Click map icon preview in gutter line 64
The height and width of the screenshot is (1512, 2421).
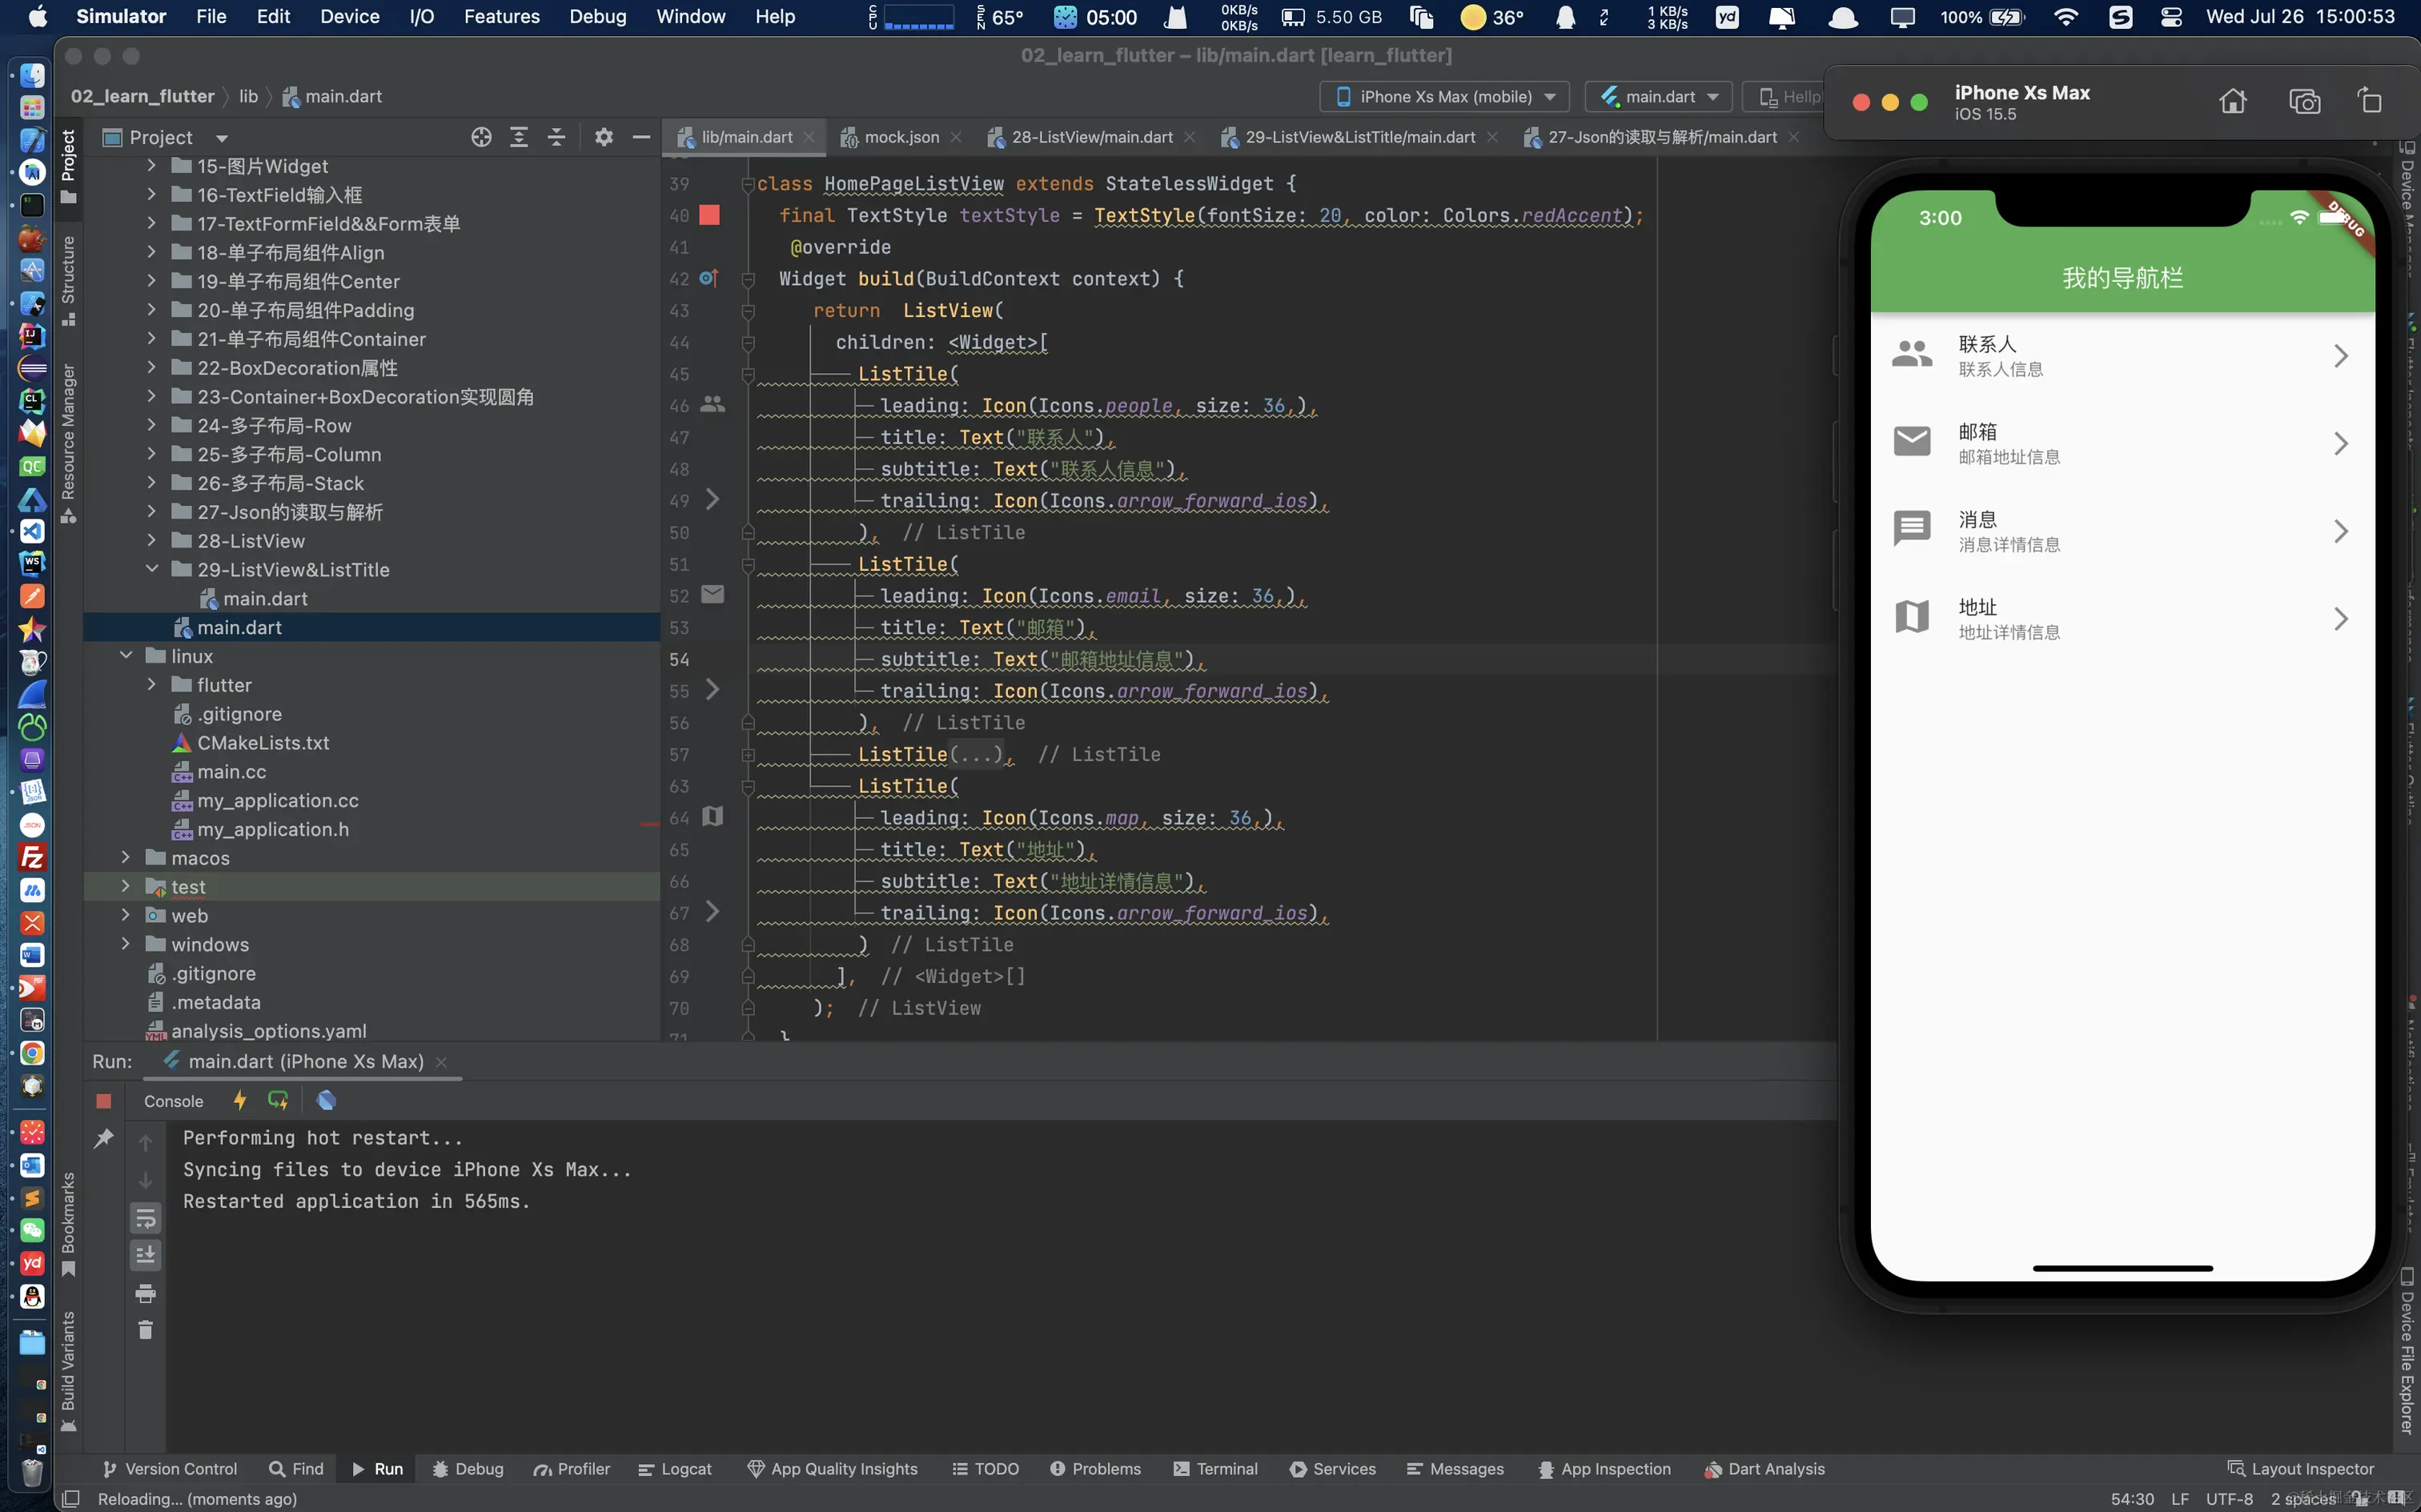tap(713, 817)
